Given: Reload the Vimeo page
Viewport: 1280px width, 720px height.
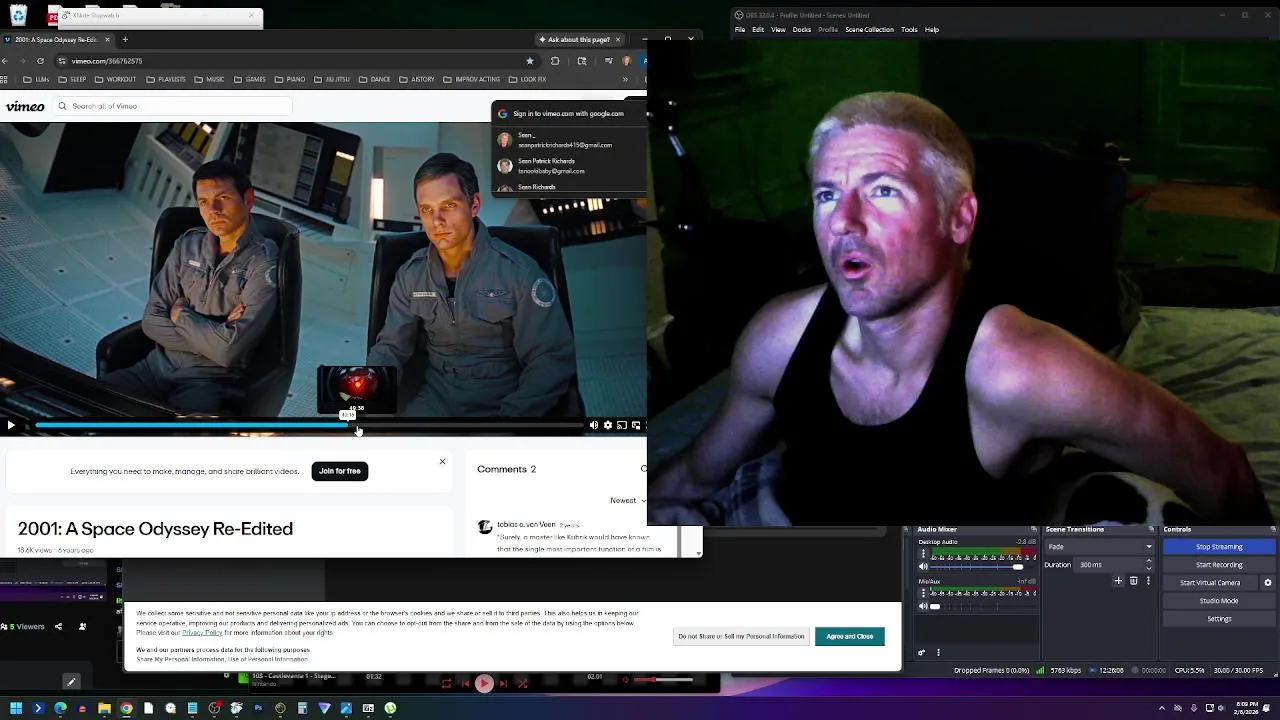Looking at the screenshot, I should coord(40,61).
